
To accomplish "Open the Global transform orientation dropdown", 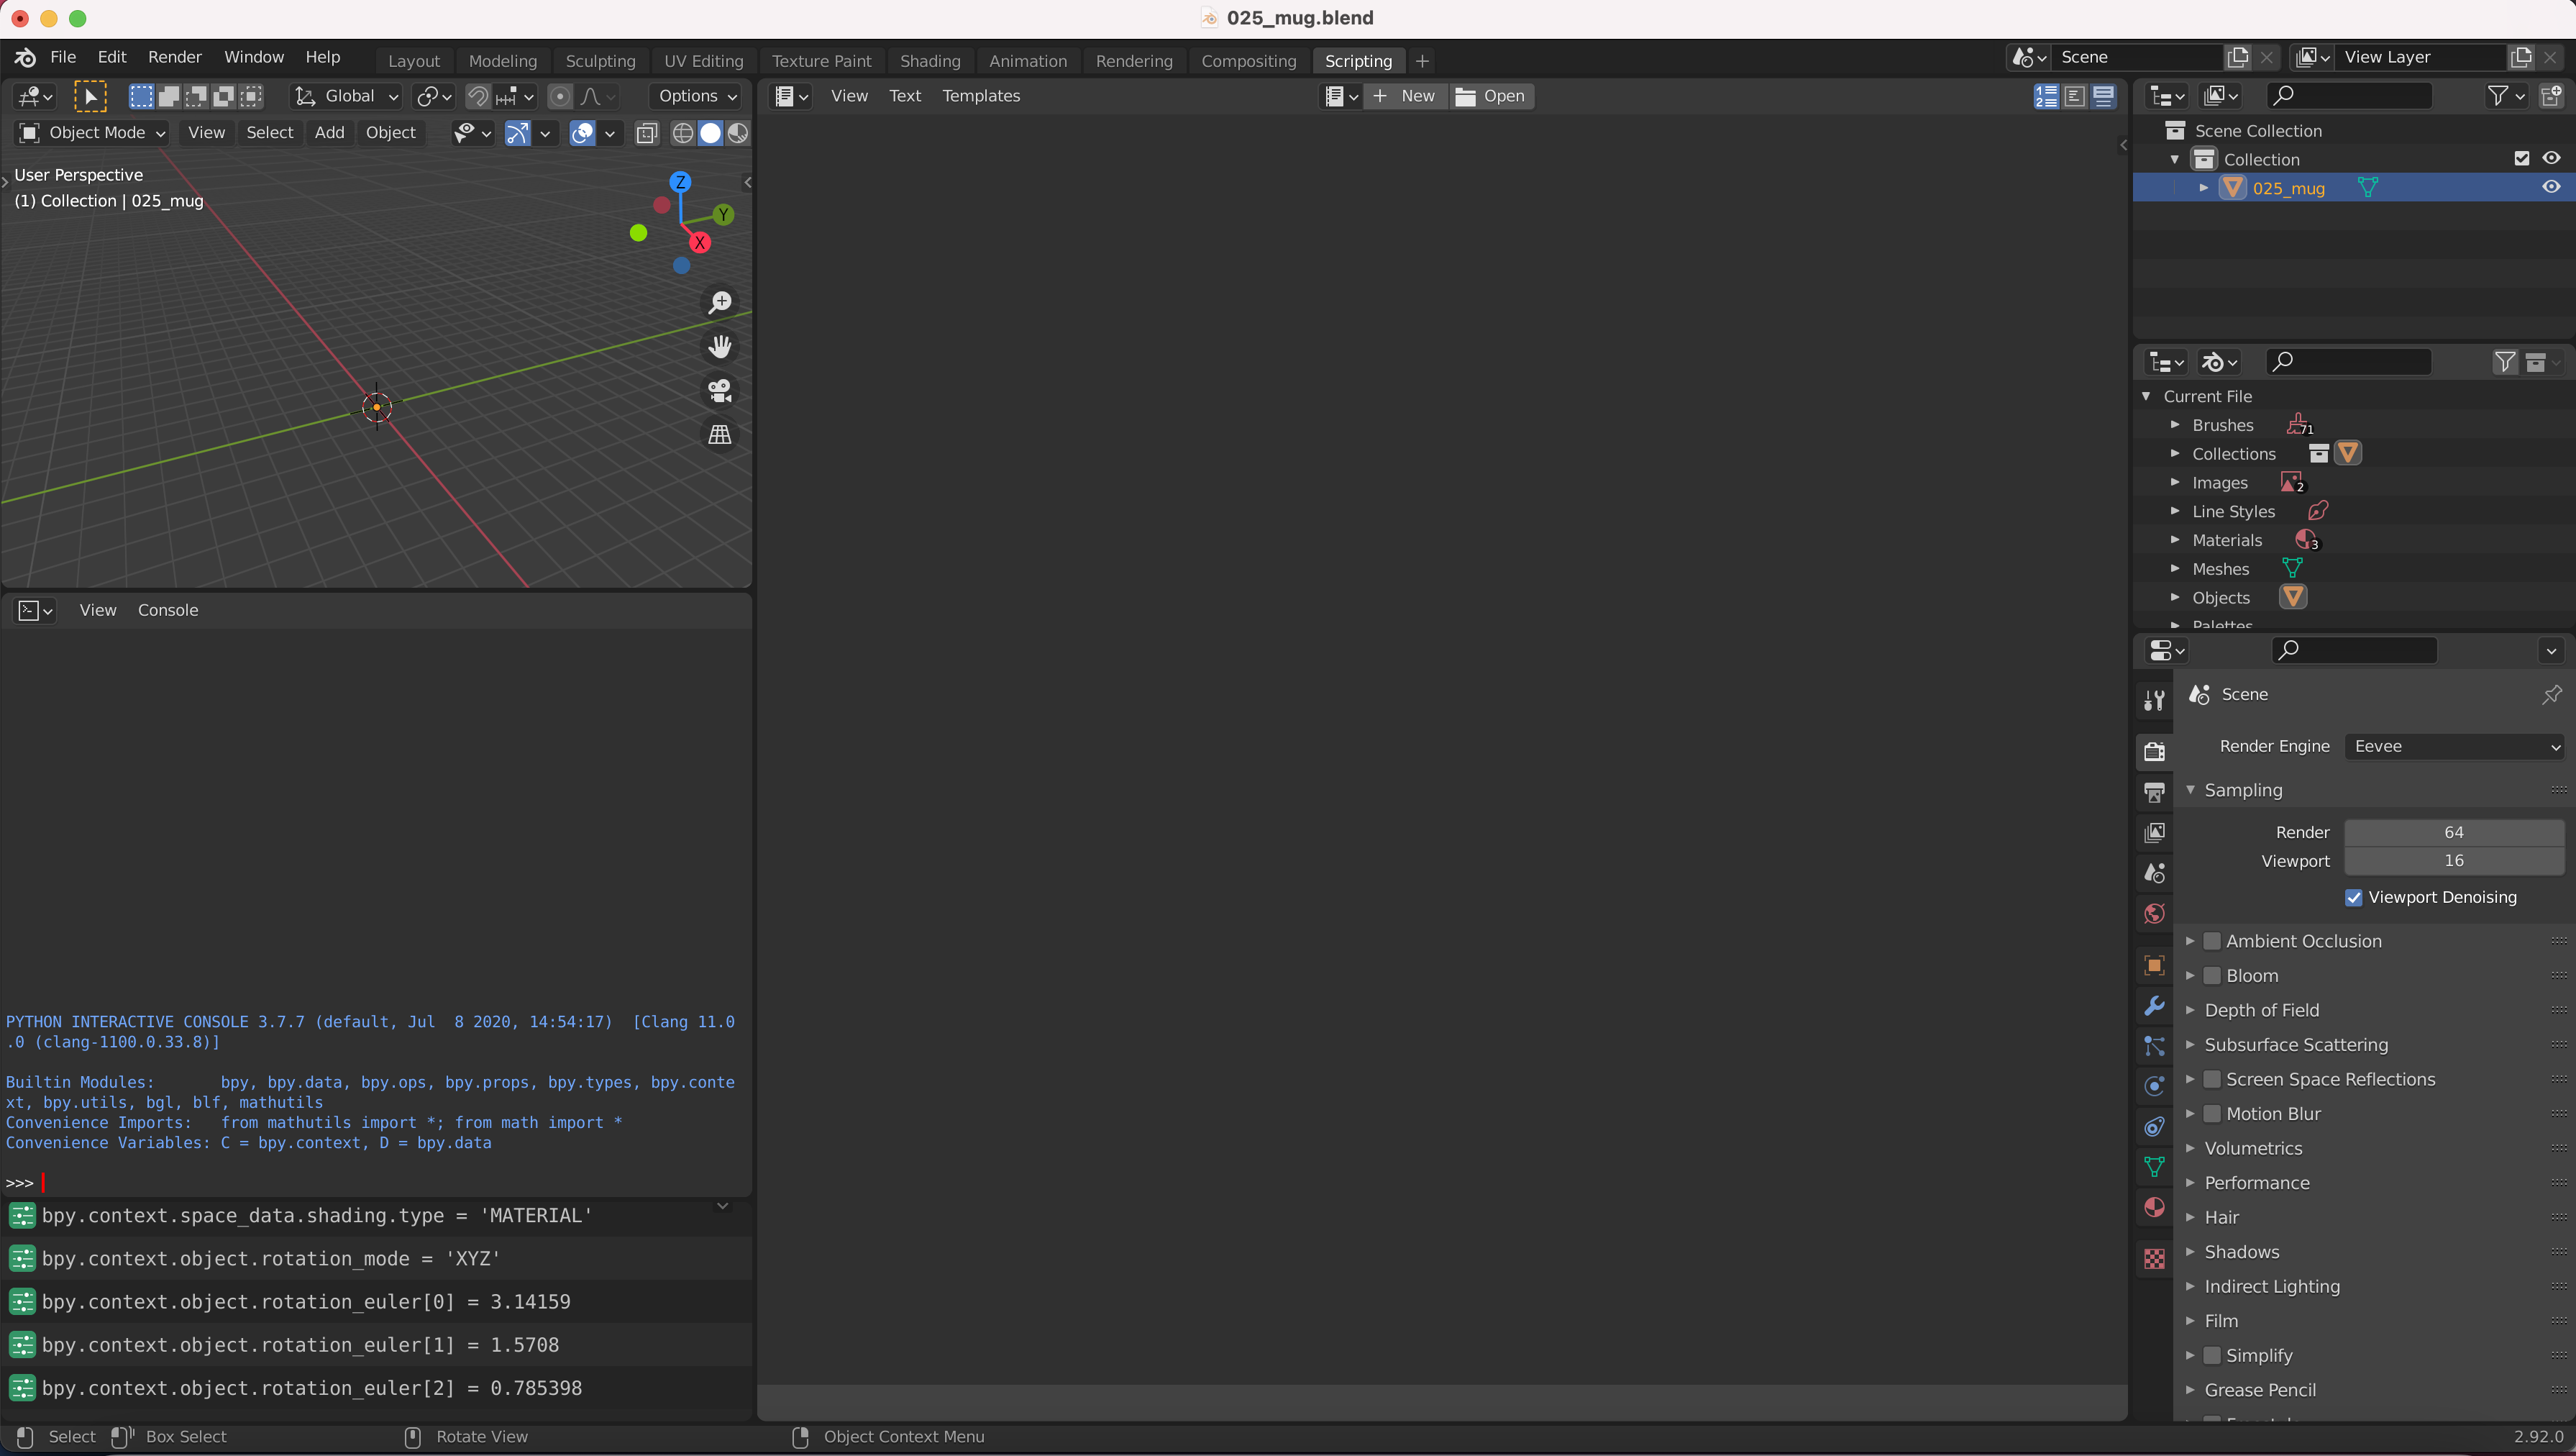I will (x=346, y=96).
